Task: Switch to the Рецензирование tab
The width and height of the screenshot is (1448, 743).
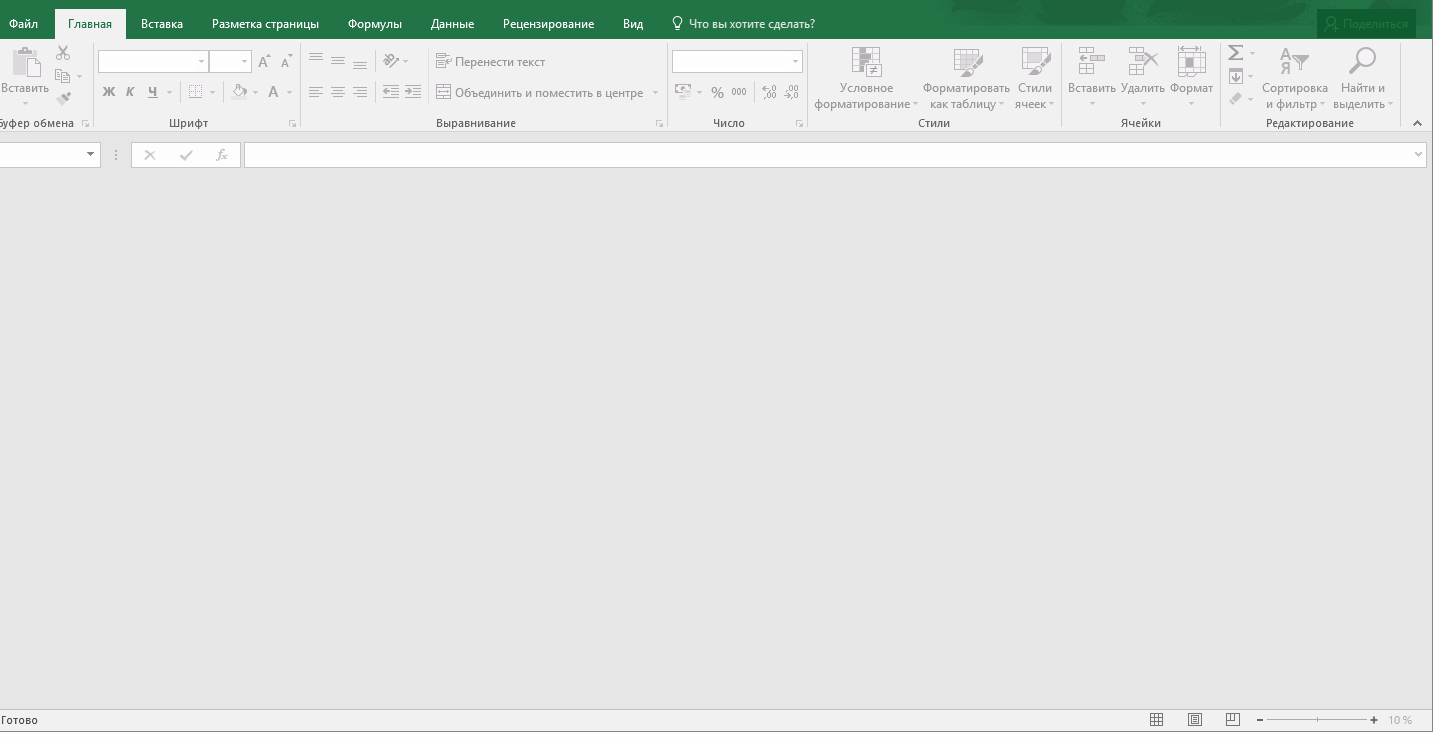Action: (x=548, y=23)
